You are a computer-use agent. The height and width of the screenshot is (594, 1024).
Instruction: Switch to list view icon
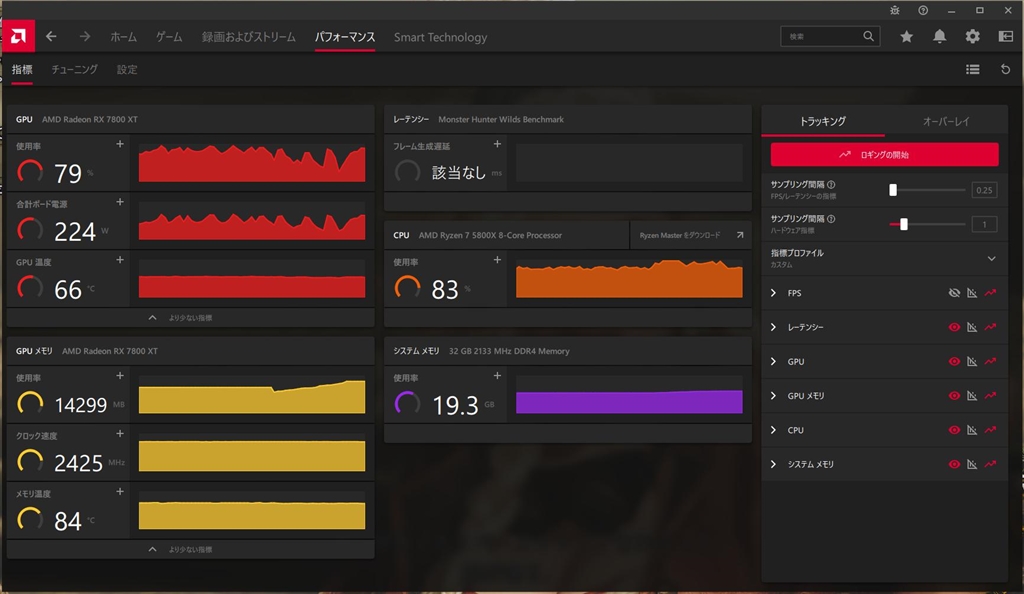point(972,70)
